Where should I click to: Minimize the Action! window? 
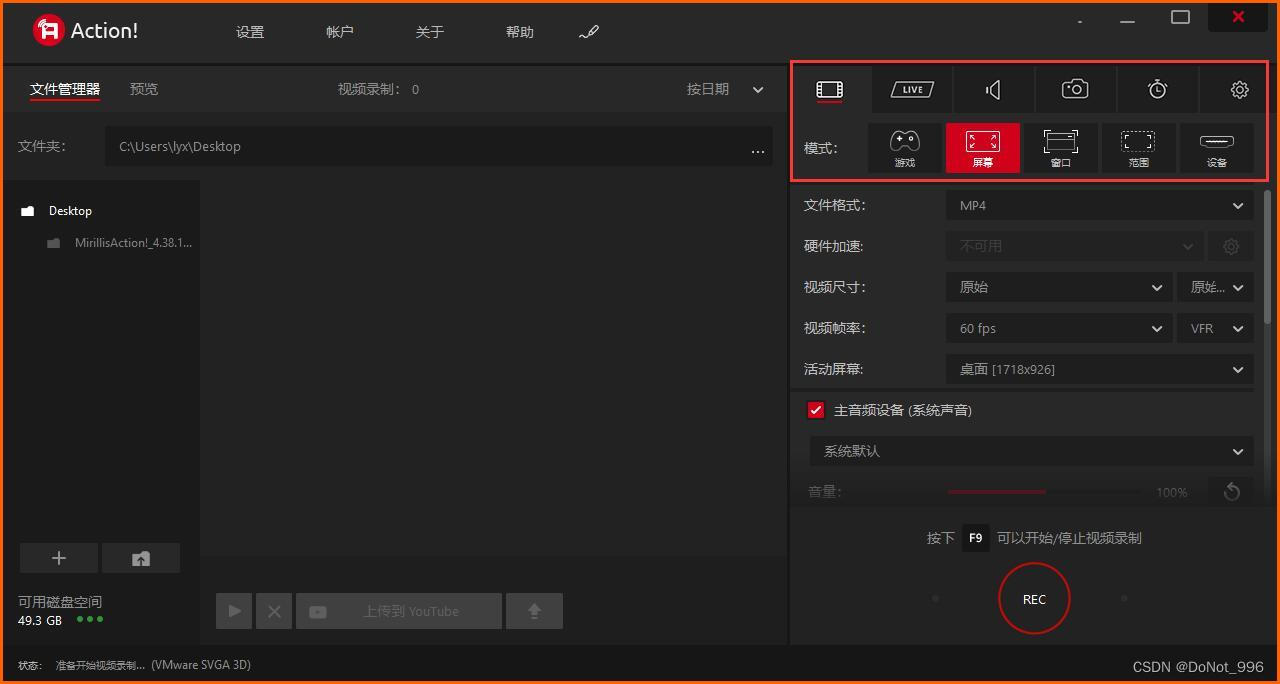click(1127, 20)
